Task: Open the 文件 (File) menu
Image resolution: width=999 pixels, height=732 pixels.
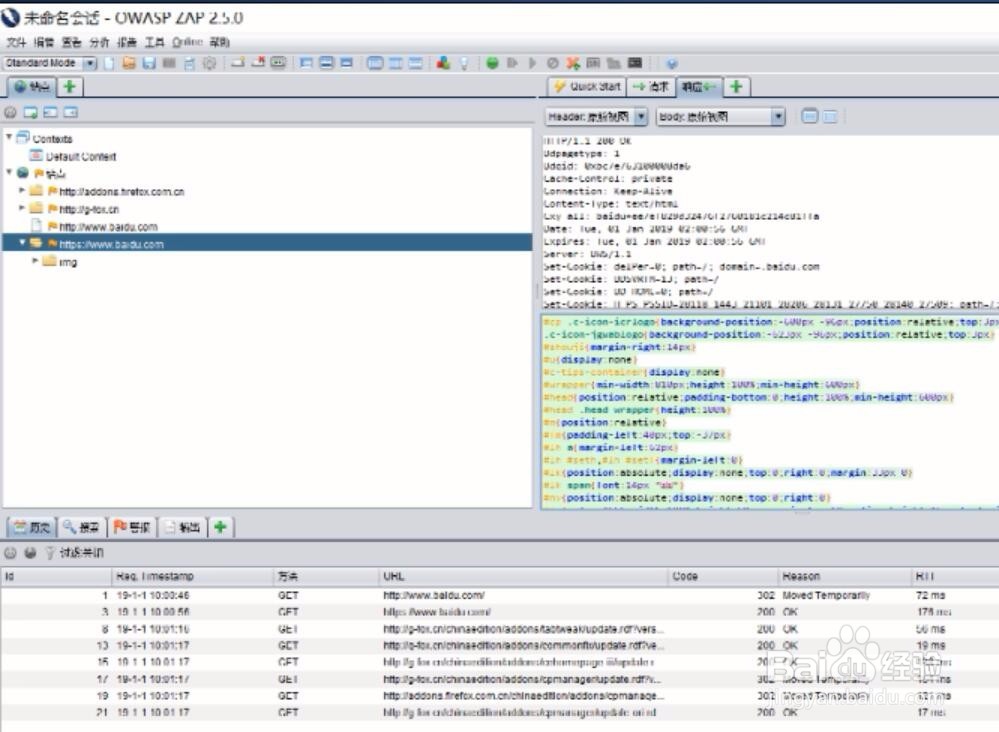Action: coord(16,42)
